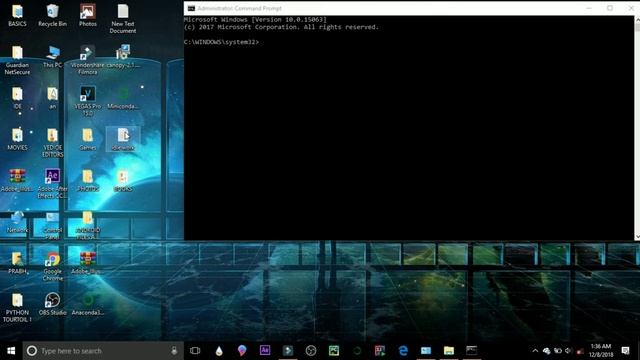Open the BOOKS folder
Screen dimensions: 640x360
[x=122, y=180]
